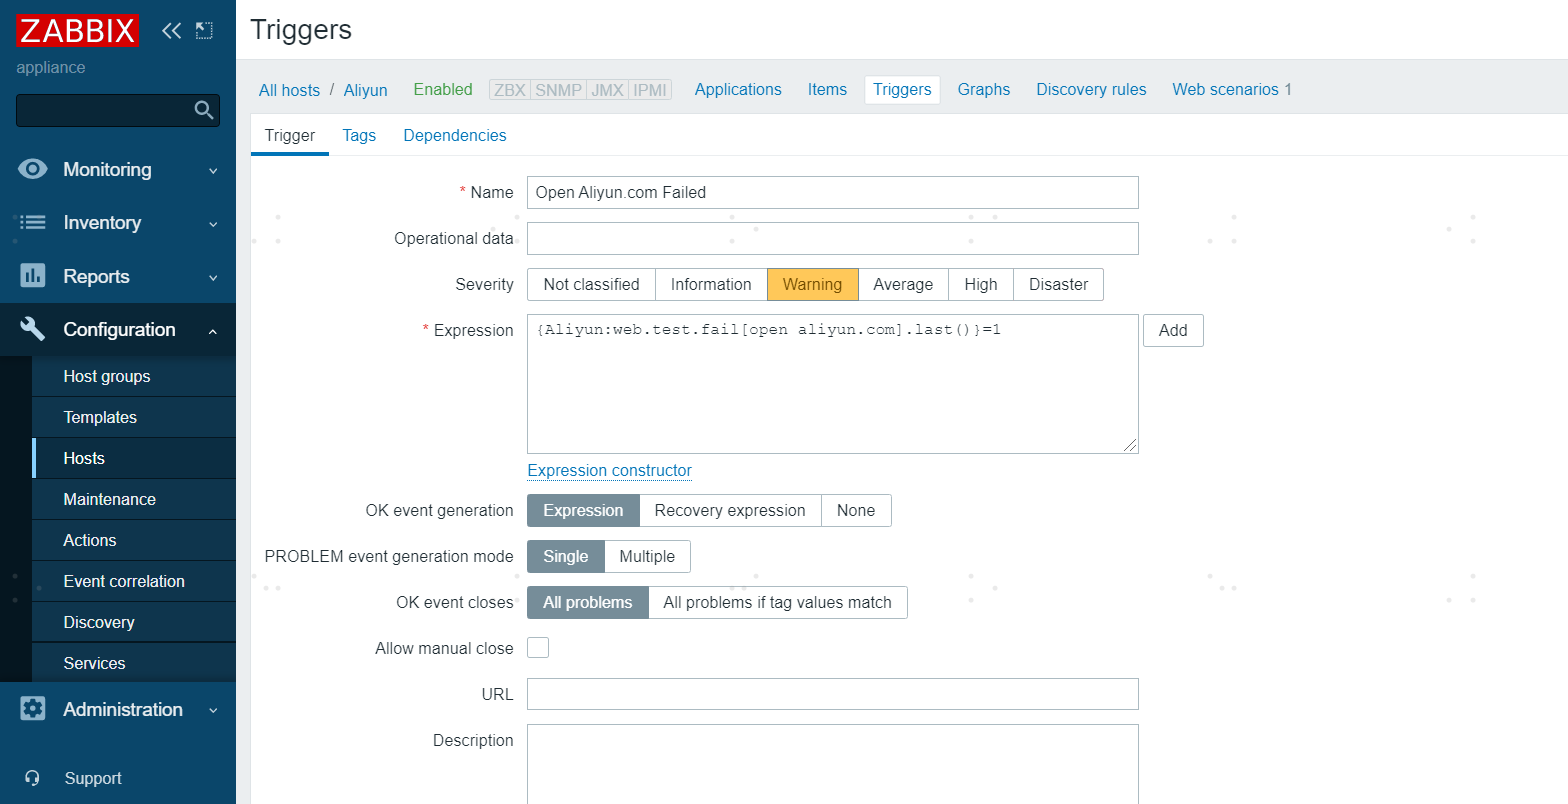Image resolution: width=1568 pixels, height=804 pixels.
Task: Click the Configuration wrench icon
Action: [x=33, y=329]
